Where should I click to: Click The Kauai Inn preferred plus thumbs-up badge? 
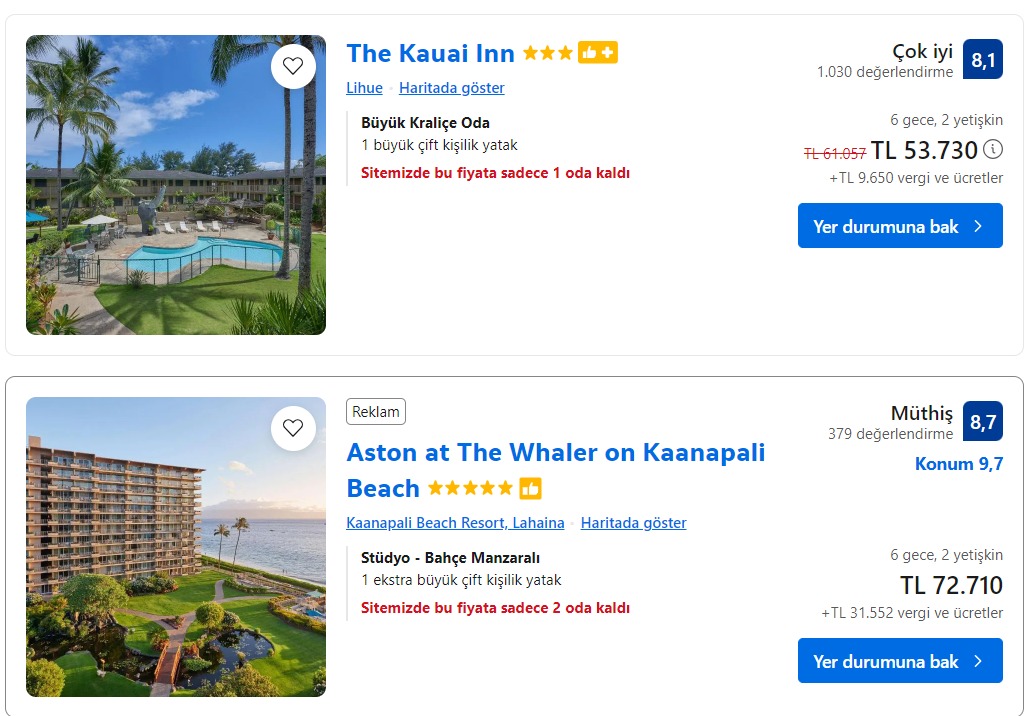pos(598,53)
